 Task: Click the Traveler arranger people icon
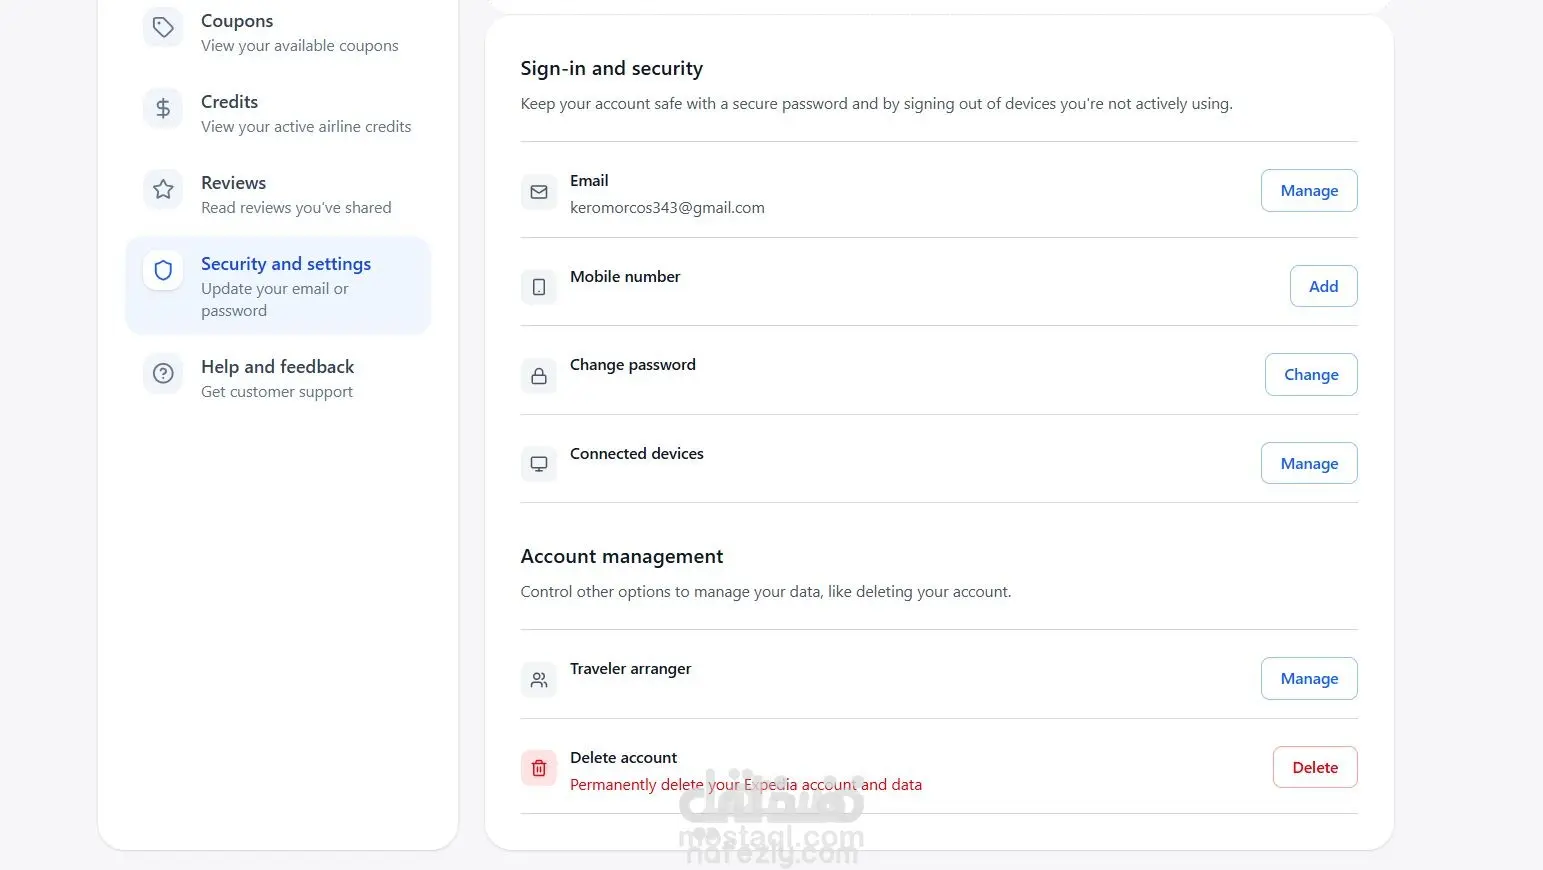(x=539, y=680)
